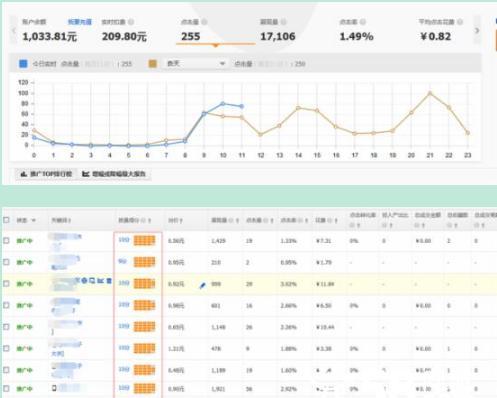
Task: Check the row with 478 impressions
Action: (x=6, y=348)
